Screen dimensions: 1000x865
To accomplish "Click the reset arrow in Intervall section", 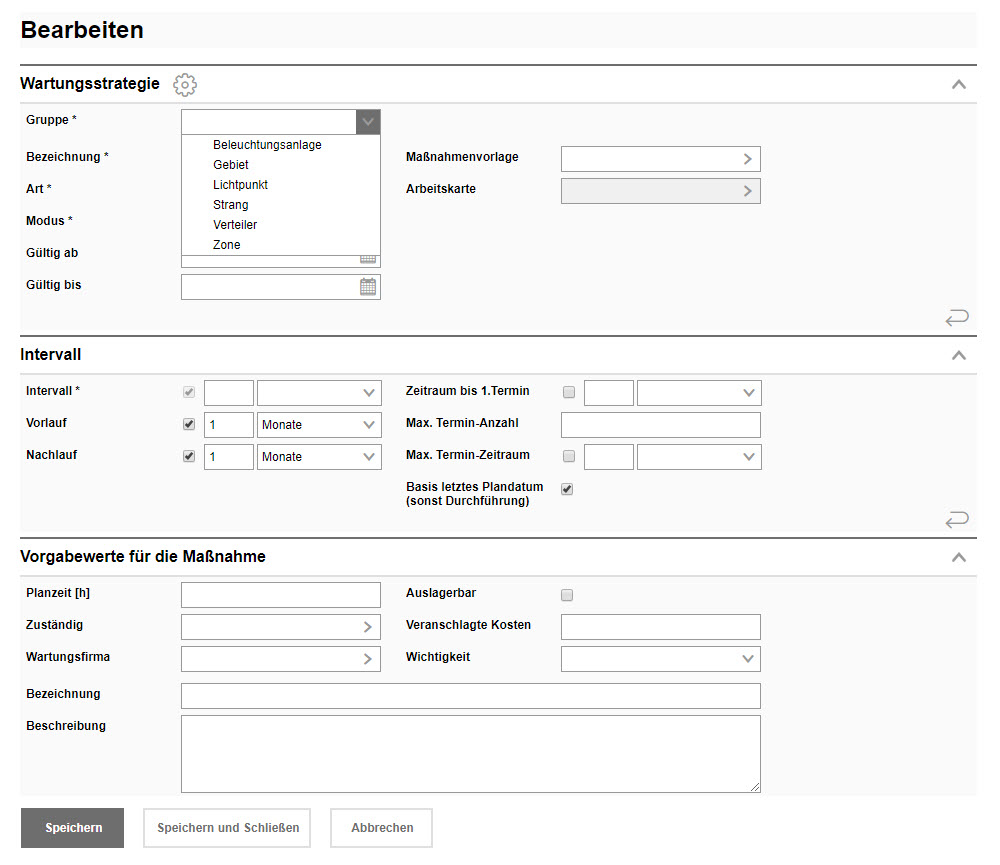I will pos(956,519).
